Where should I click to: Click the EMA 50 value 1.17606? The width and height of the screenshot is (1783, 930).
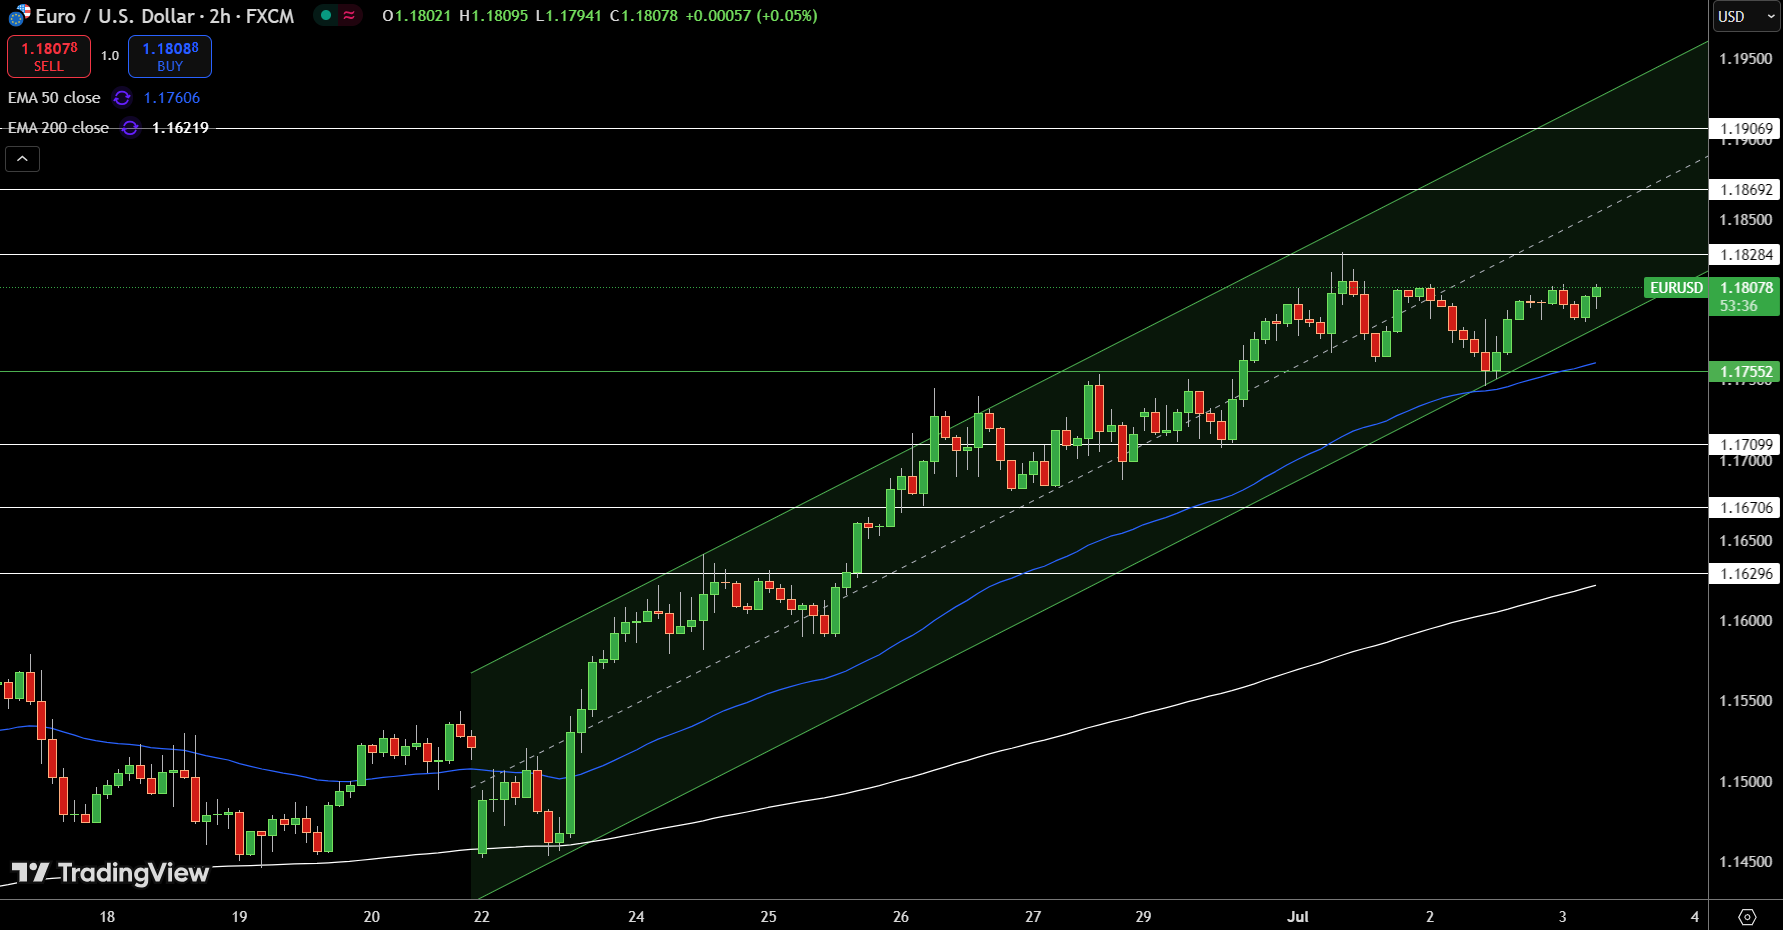[x=172, y=98]
